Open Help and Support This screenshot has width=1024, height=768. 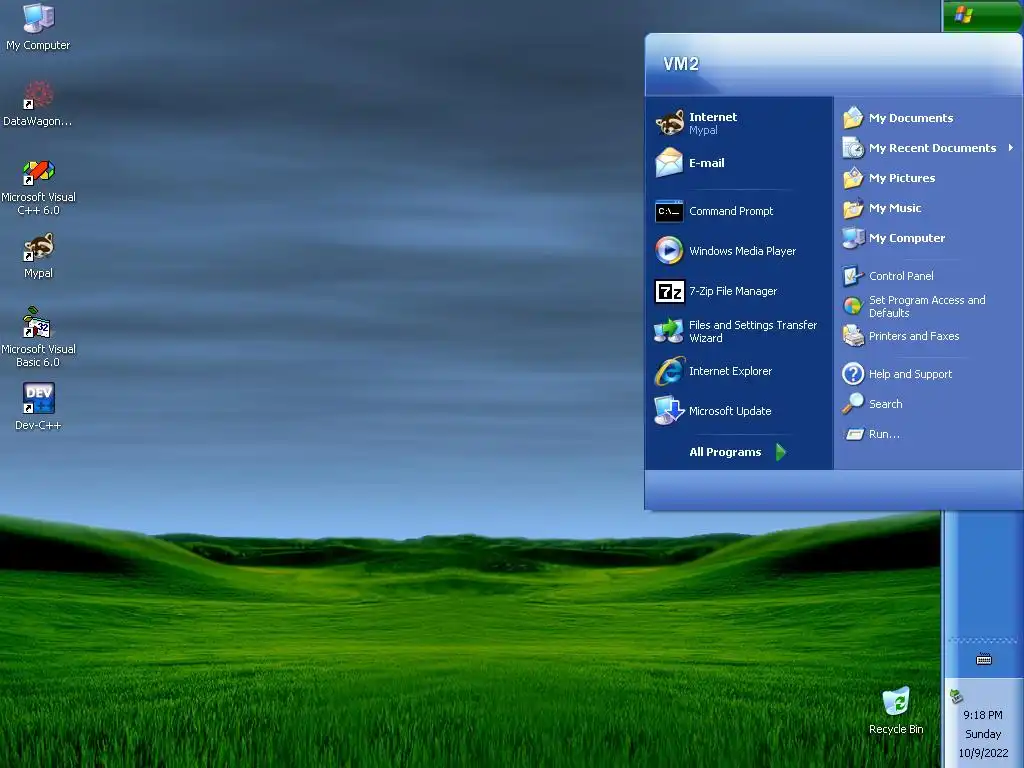pos(929,374)
